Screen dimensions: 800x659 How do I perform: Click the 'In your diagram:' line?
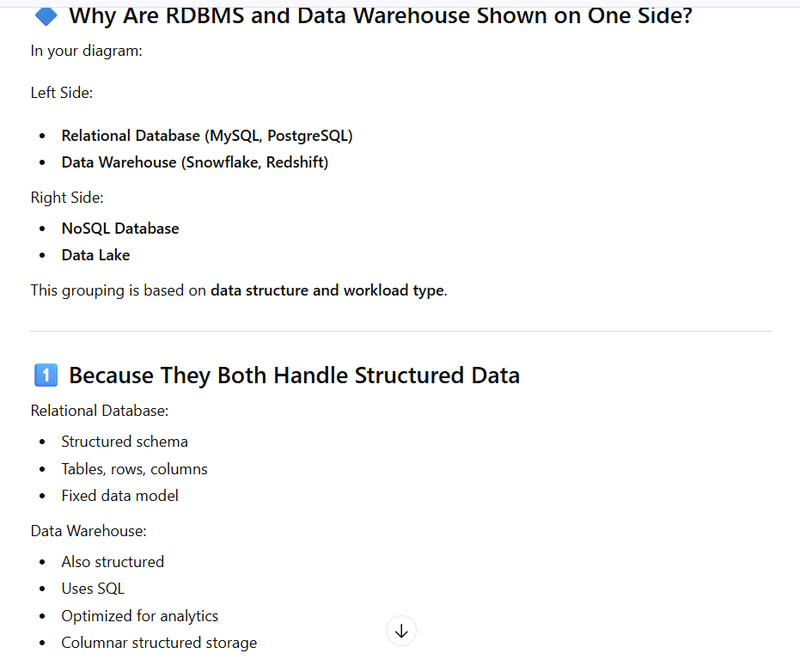tap(87, 50)
